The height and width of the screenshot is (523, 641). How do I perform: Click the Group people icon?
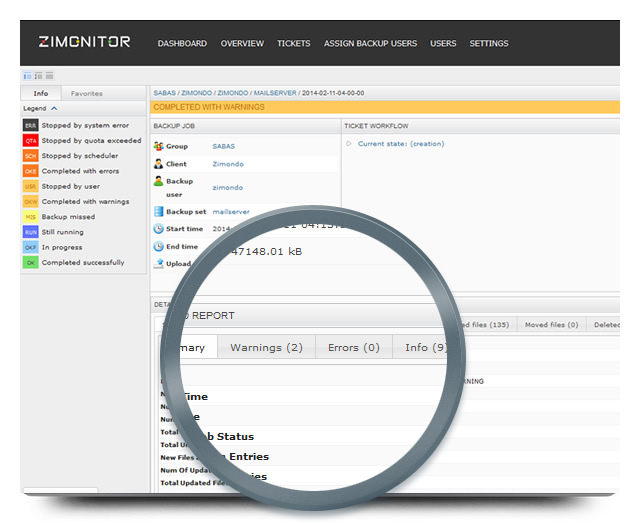[158, 146]
